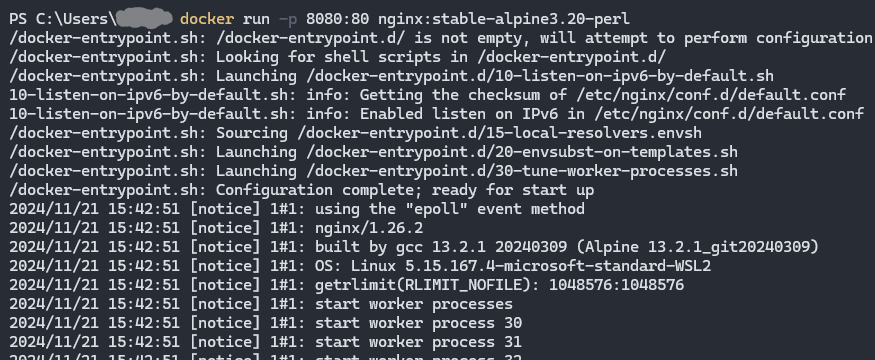Click the word docker in command line
The height and width of the screenshot is (360, 875).
coord(206,19)
